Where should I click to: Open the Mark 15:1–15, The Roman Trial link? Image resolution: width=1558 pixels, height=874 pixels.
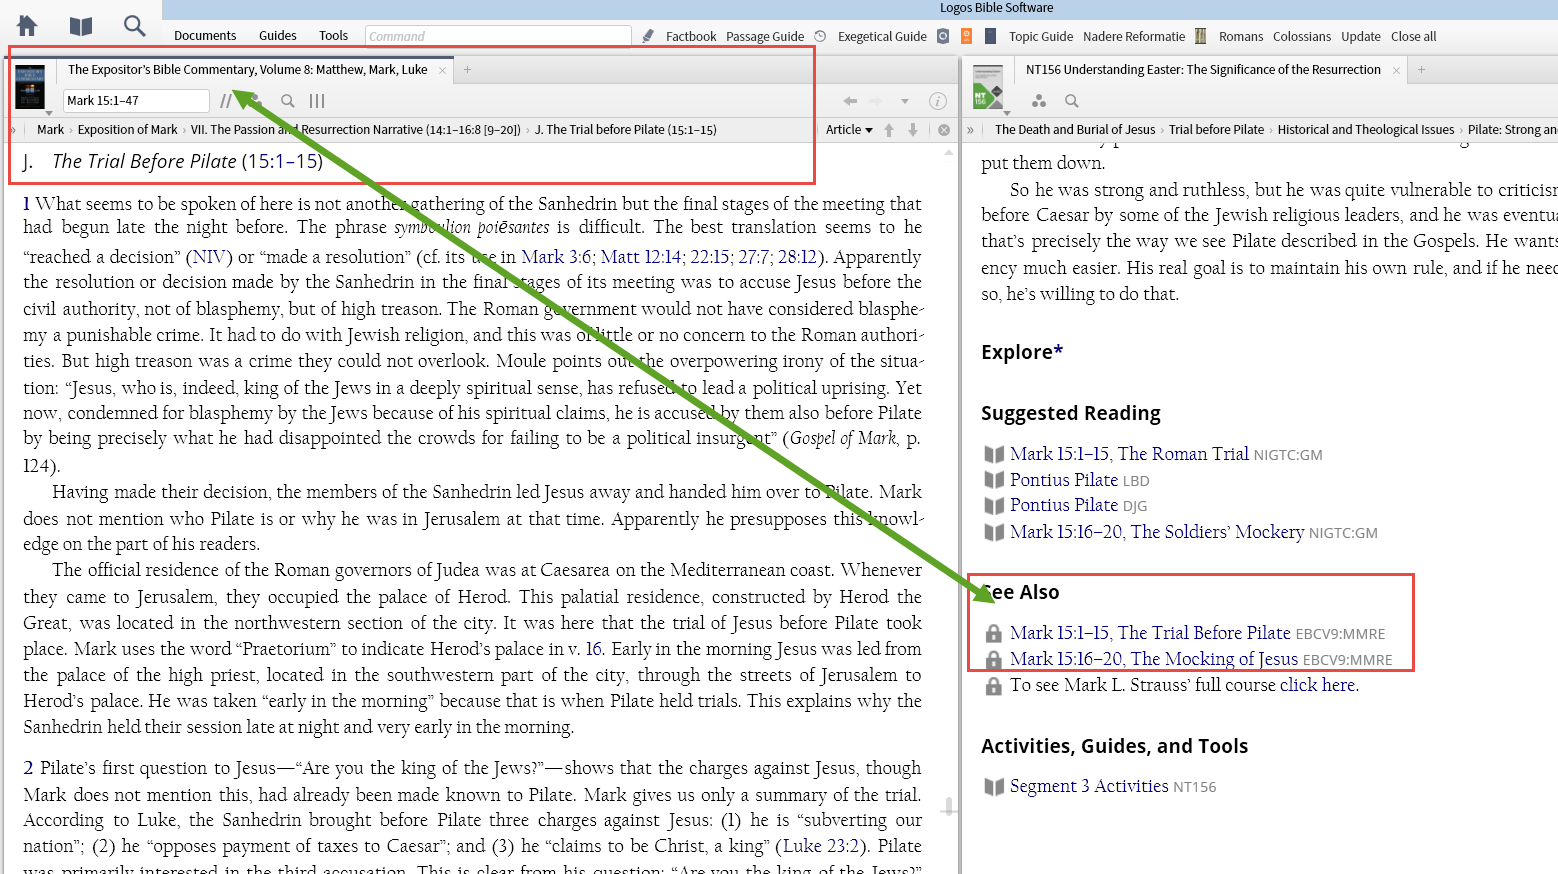click(x=1129, y=454)
